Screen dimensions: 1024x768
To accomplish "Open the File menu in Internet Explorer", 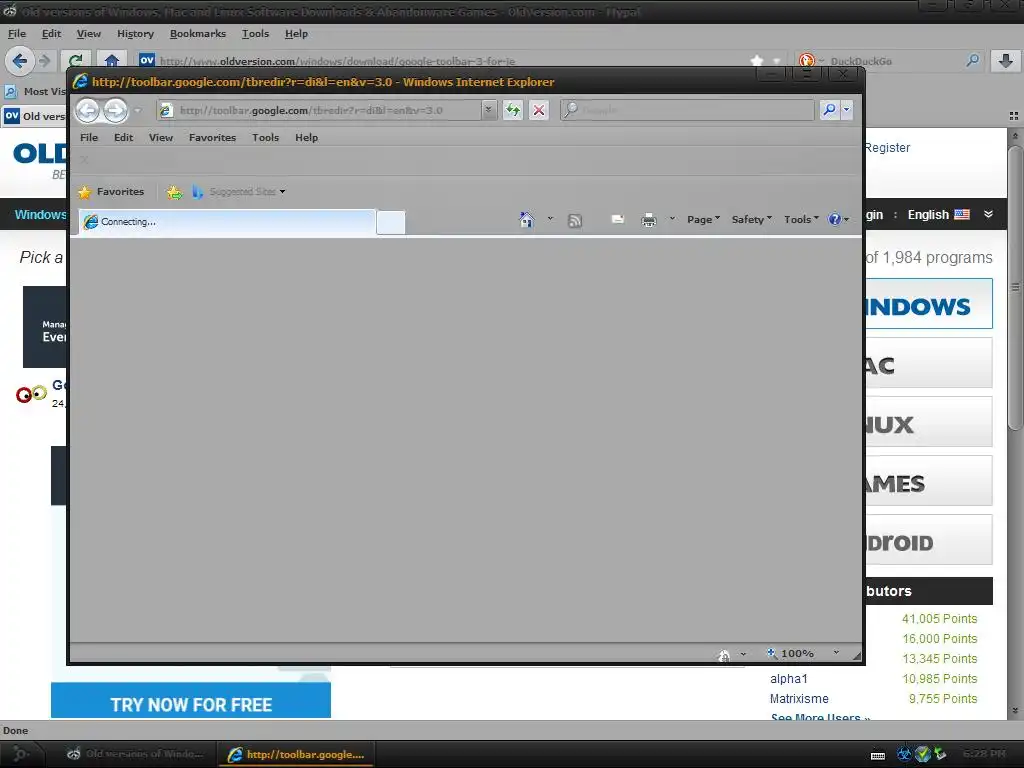I will pyautogui.click(x=89, y=138).
